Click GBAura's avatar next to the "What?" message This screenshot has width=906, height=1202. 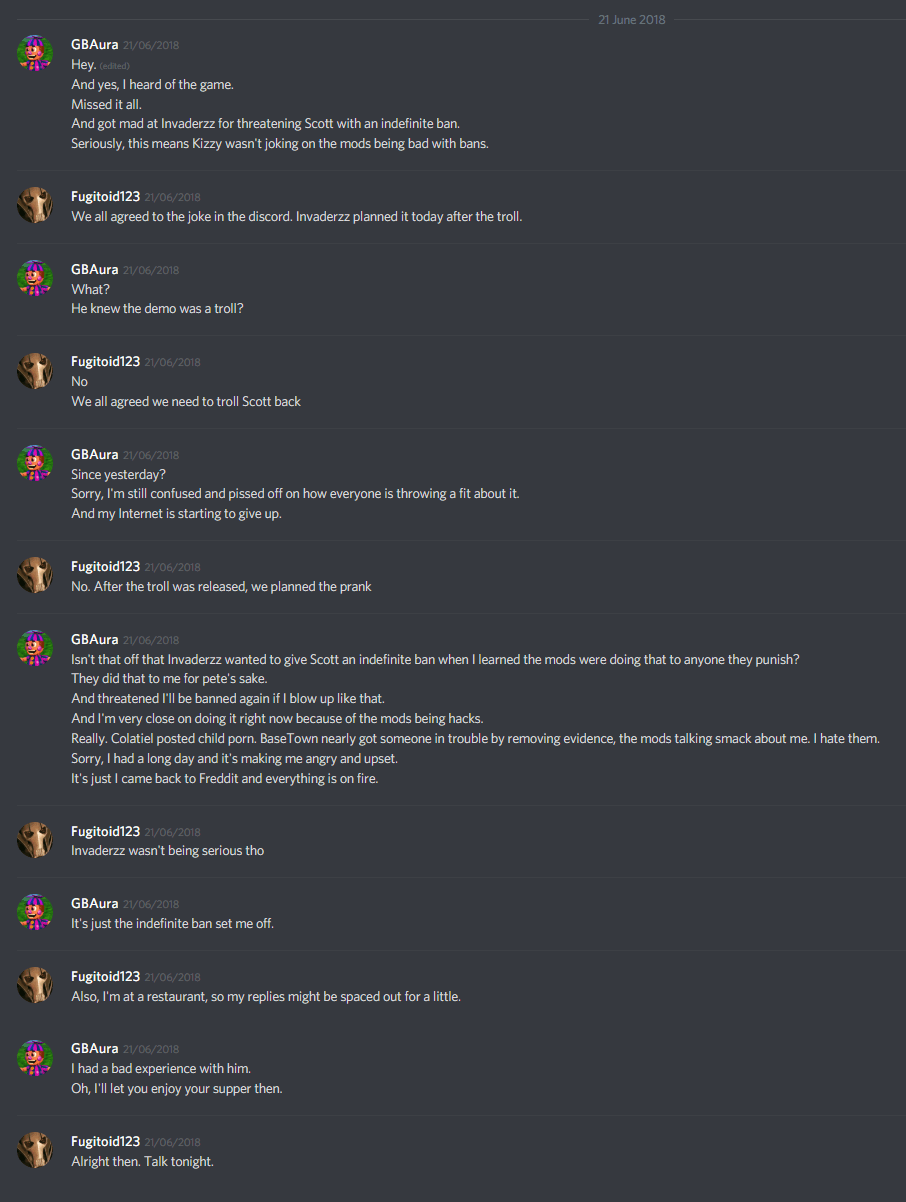[x=35, y=277]
